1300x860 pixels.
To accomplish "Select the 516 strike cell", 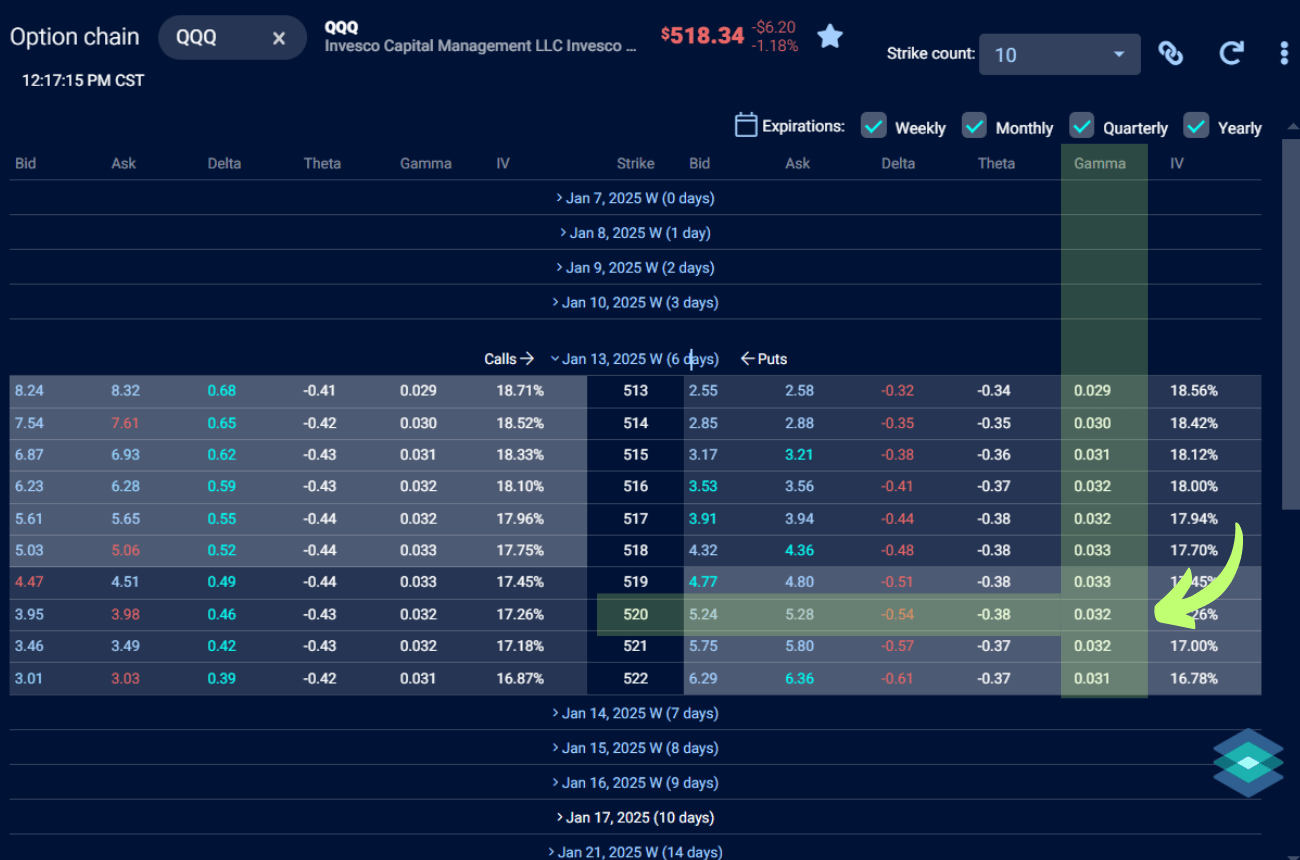I will pos(635,487).
